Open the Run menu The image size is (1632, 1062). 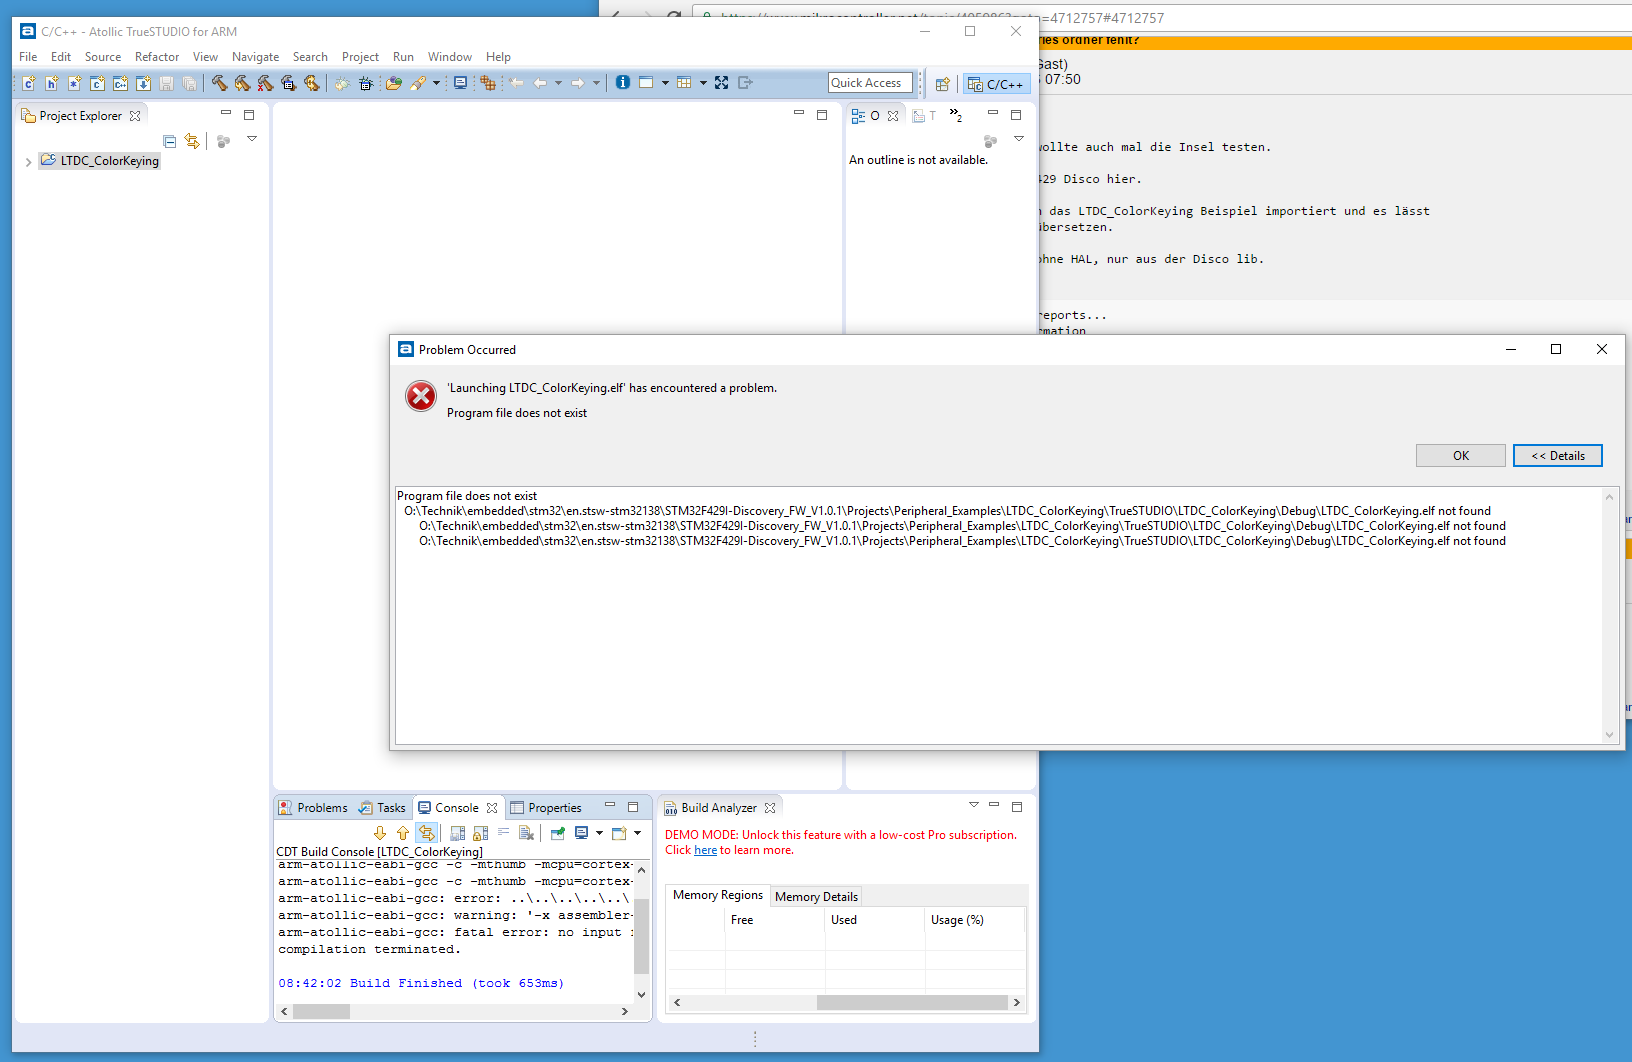click(403, 57)
